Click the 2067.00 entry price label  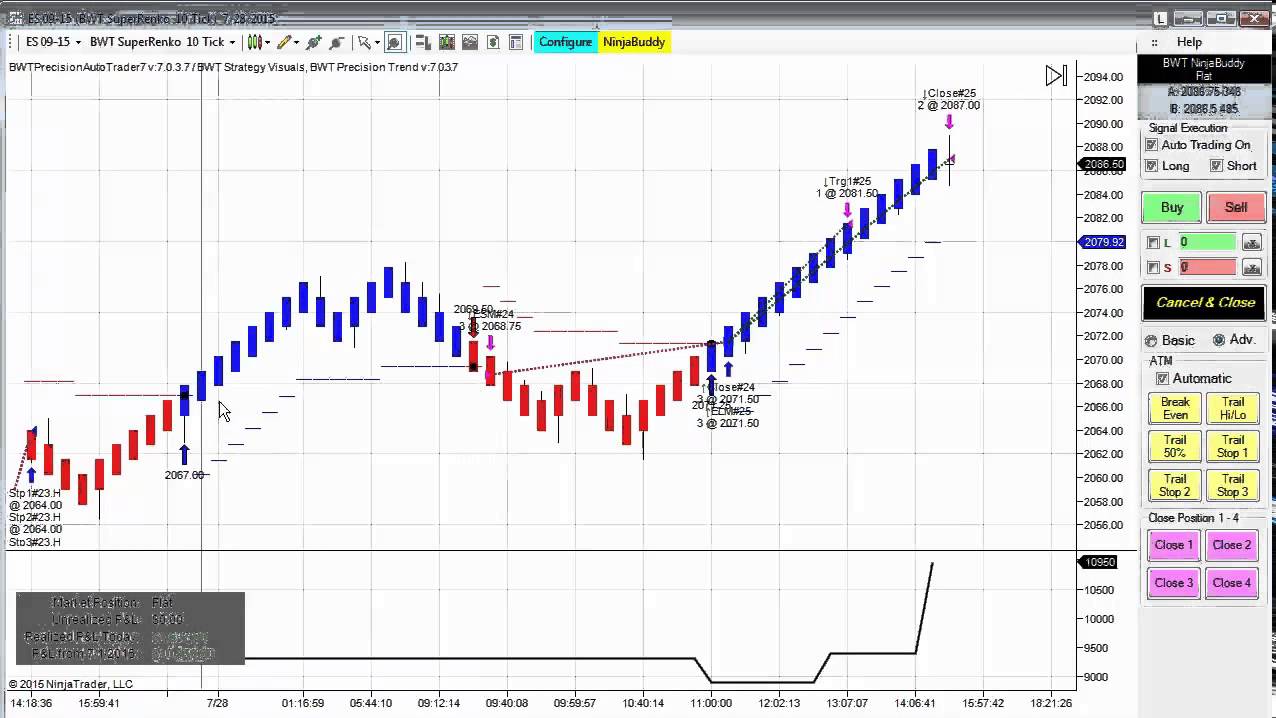pos(185,475)
